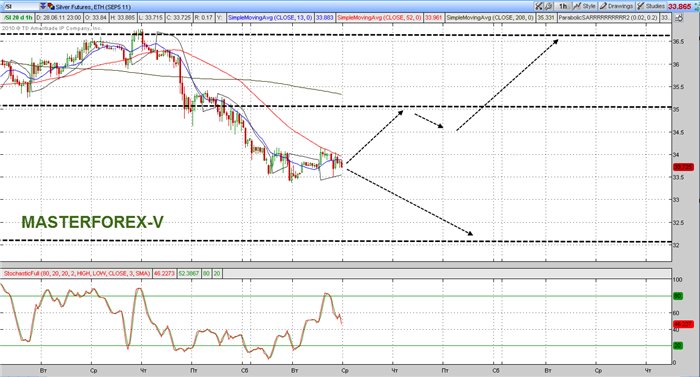Screen dimensions: 700x377
Task: Select the red SimpleMovingAvg (CLOSE, 52, 0) label
Action: click(379, 18)
